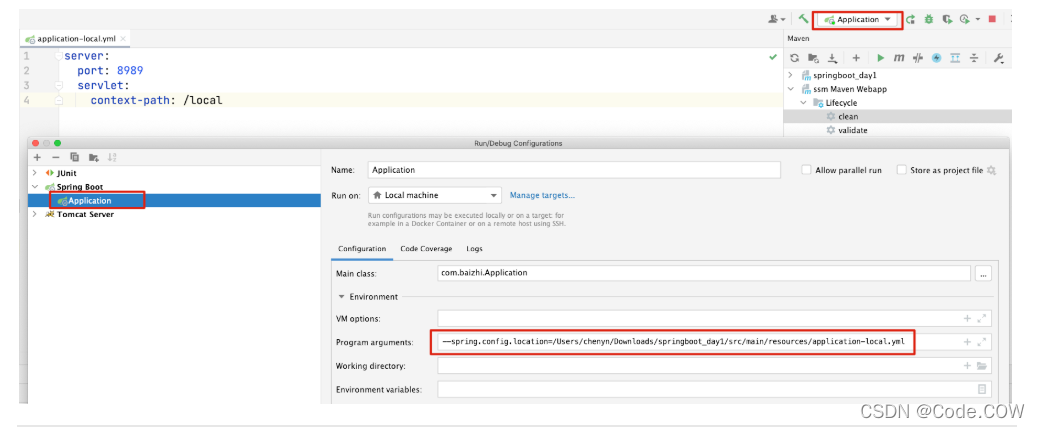
Task: Collapse the Environment section
Action: [342, 297]
